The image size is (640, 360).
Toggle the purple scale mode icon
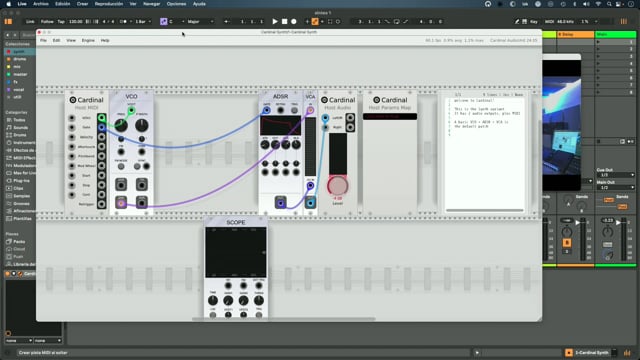tap(163, 22)
